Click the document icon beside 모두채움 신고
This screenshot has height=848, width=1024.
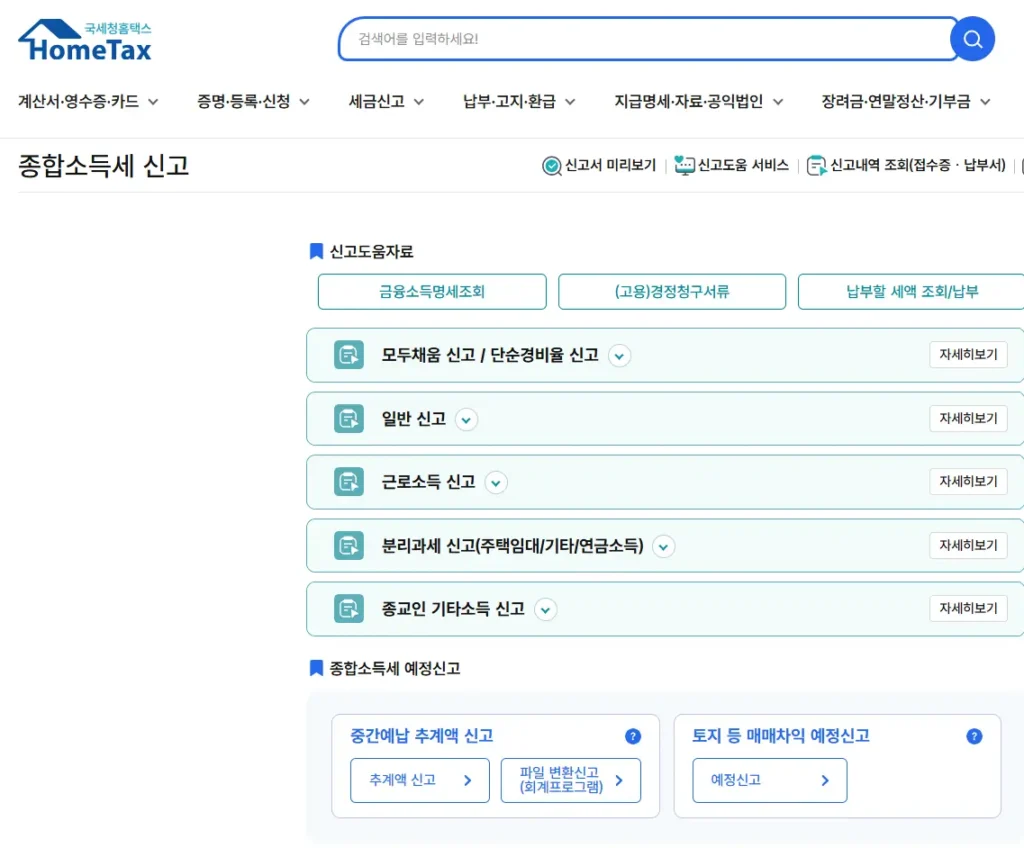pos(347,355)
